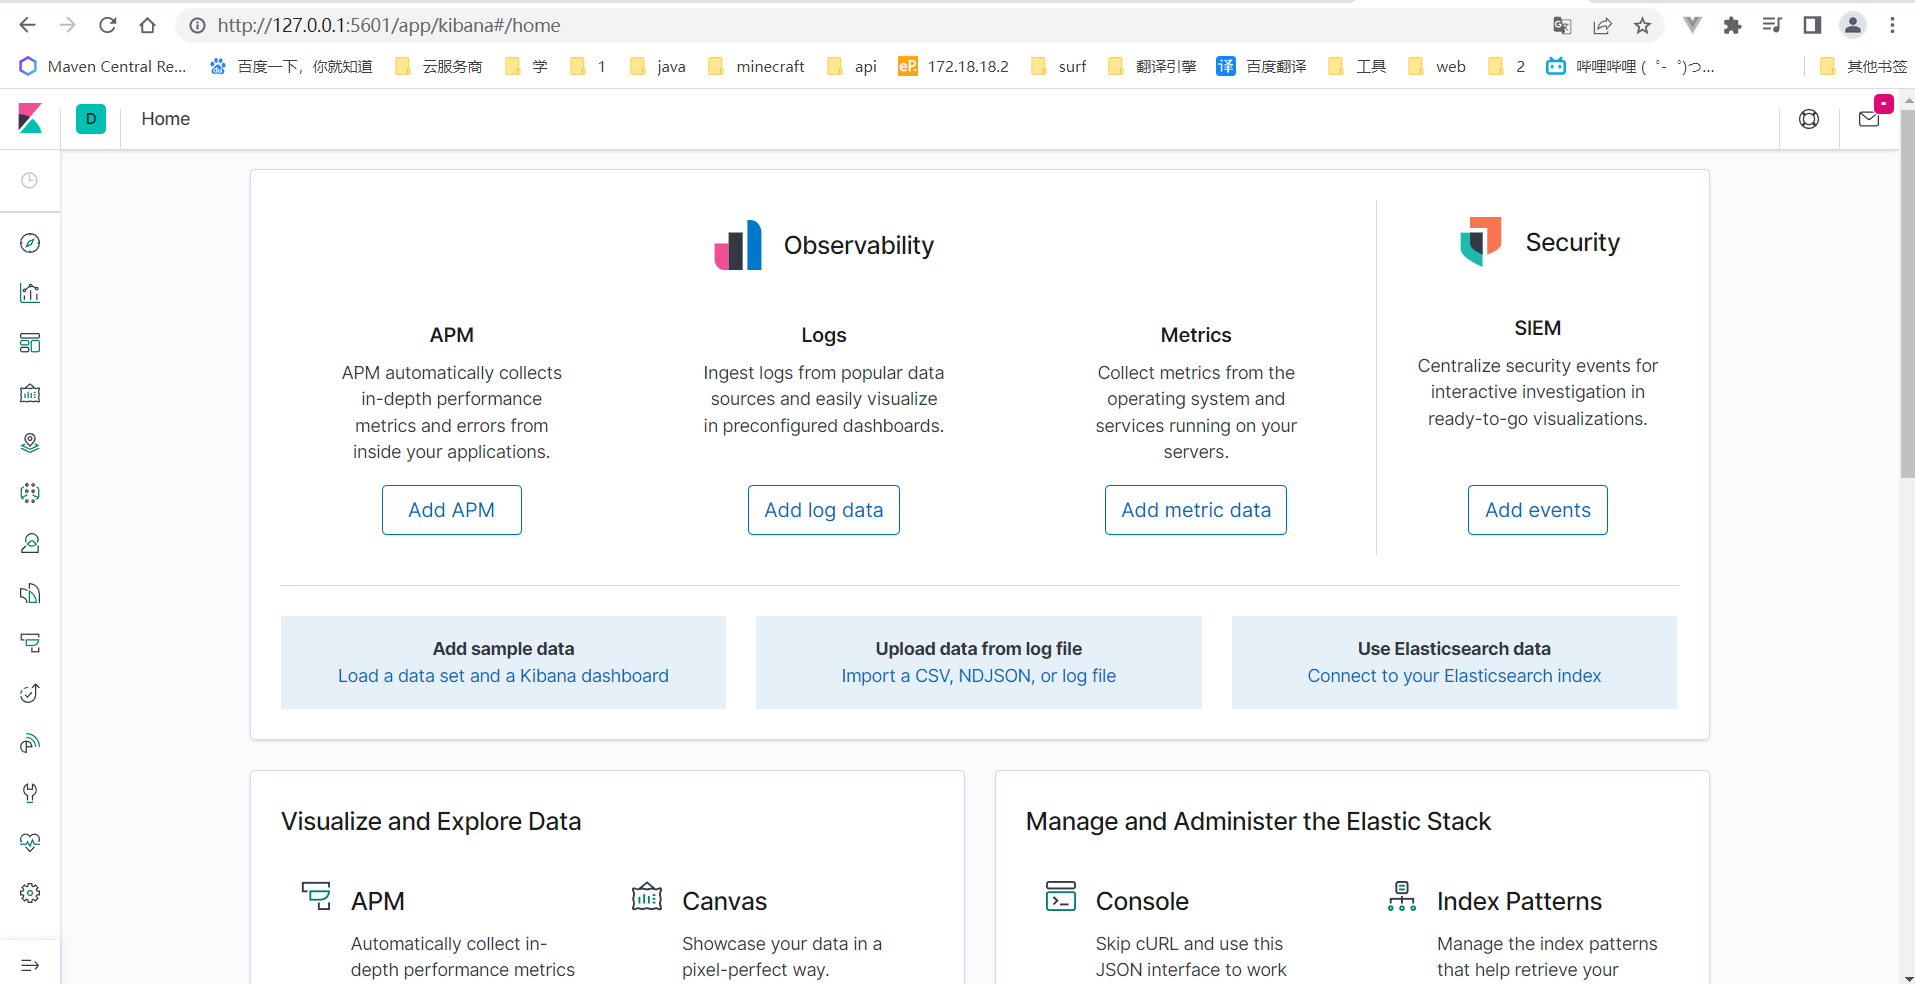Open Dashboard icon in sidebar
Viewport: 1915px width, 984px height.
pyautogui.click(x=30, y=343)
